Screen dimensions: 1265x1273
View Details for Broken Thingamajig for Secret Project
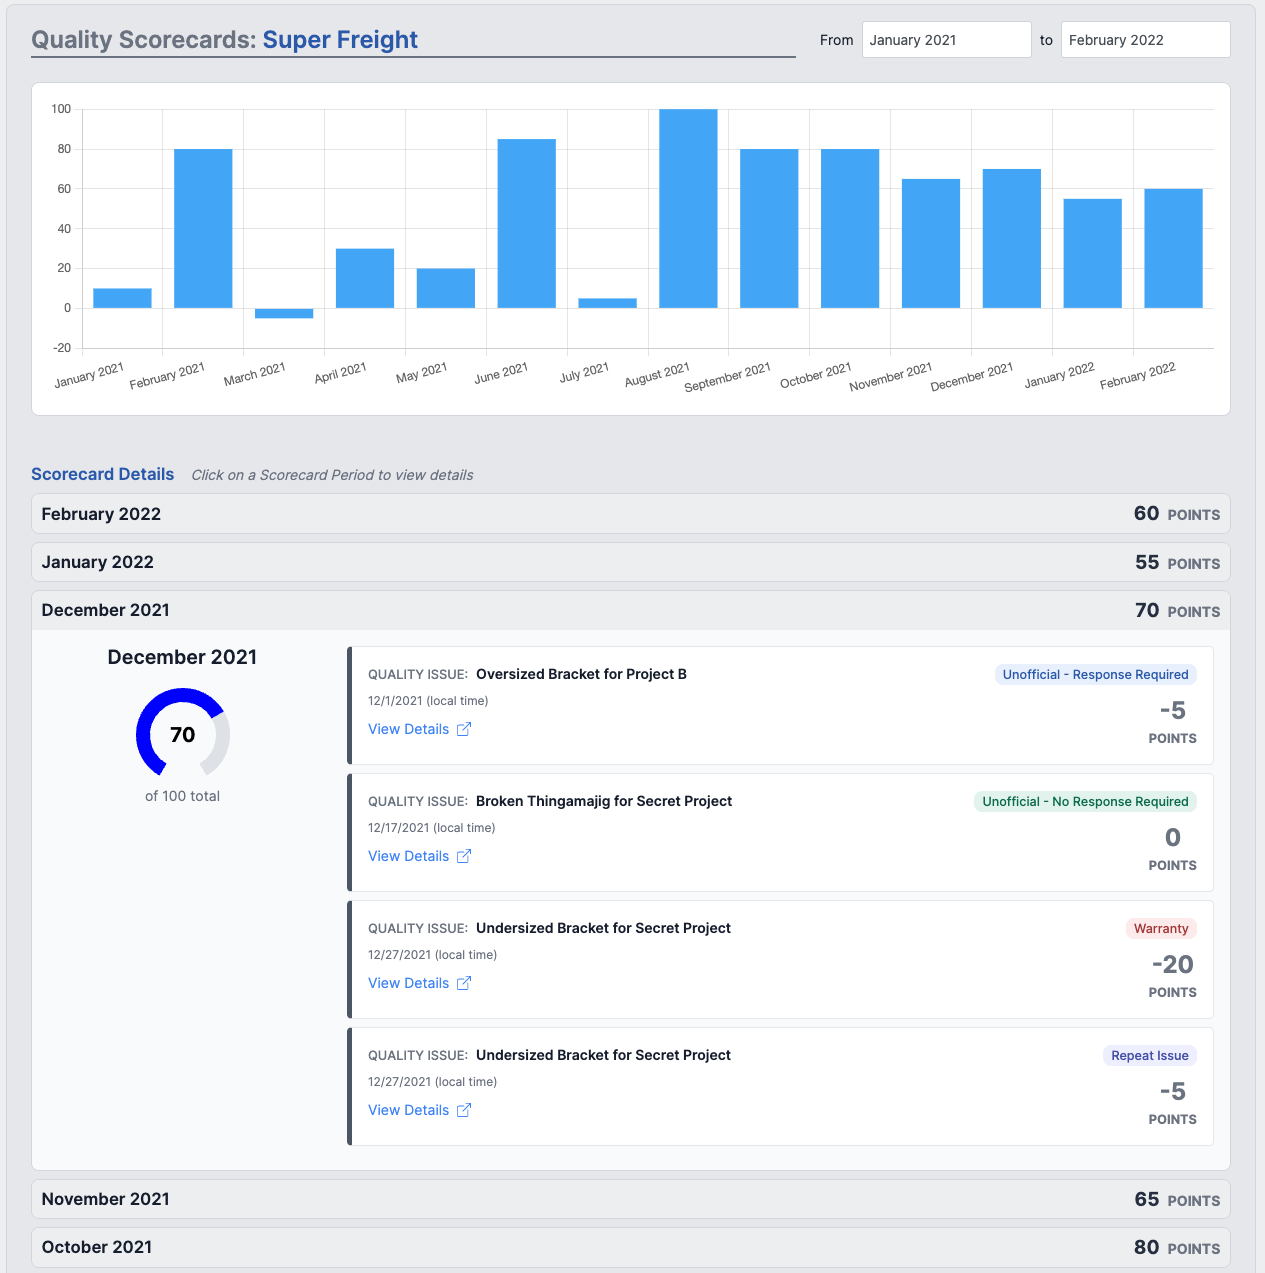pyautogui.click(x=408, y=856)
